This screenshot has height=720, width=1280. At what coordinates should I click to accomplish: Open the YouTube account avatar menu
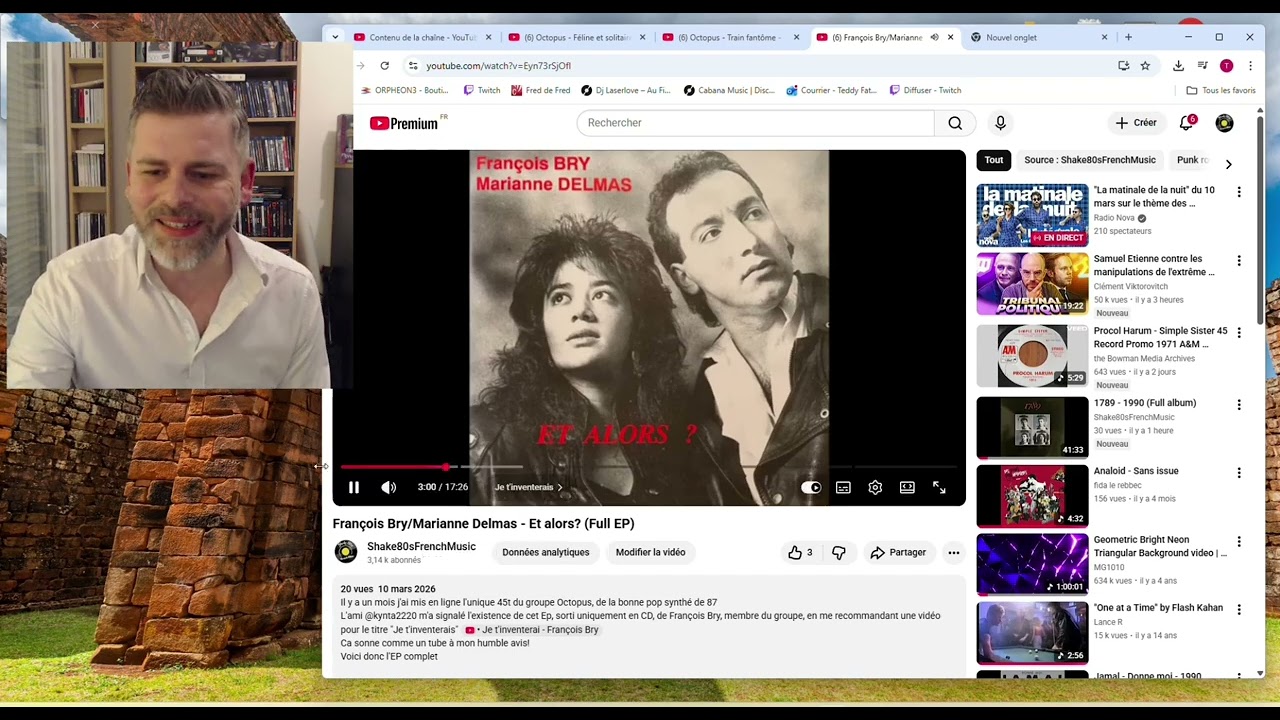point(1224,123)
